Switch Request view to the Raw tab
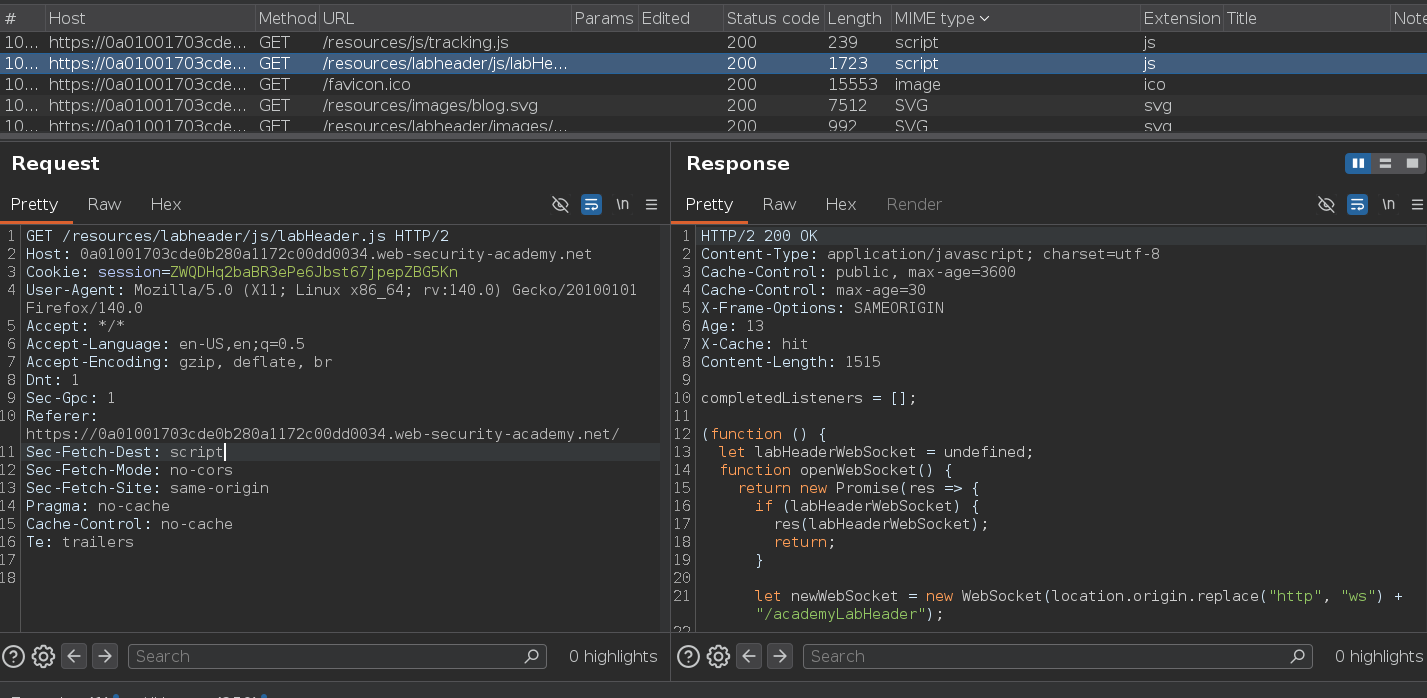Screen dimensions: 1427x698 point(104,204)
